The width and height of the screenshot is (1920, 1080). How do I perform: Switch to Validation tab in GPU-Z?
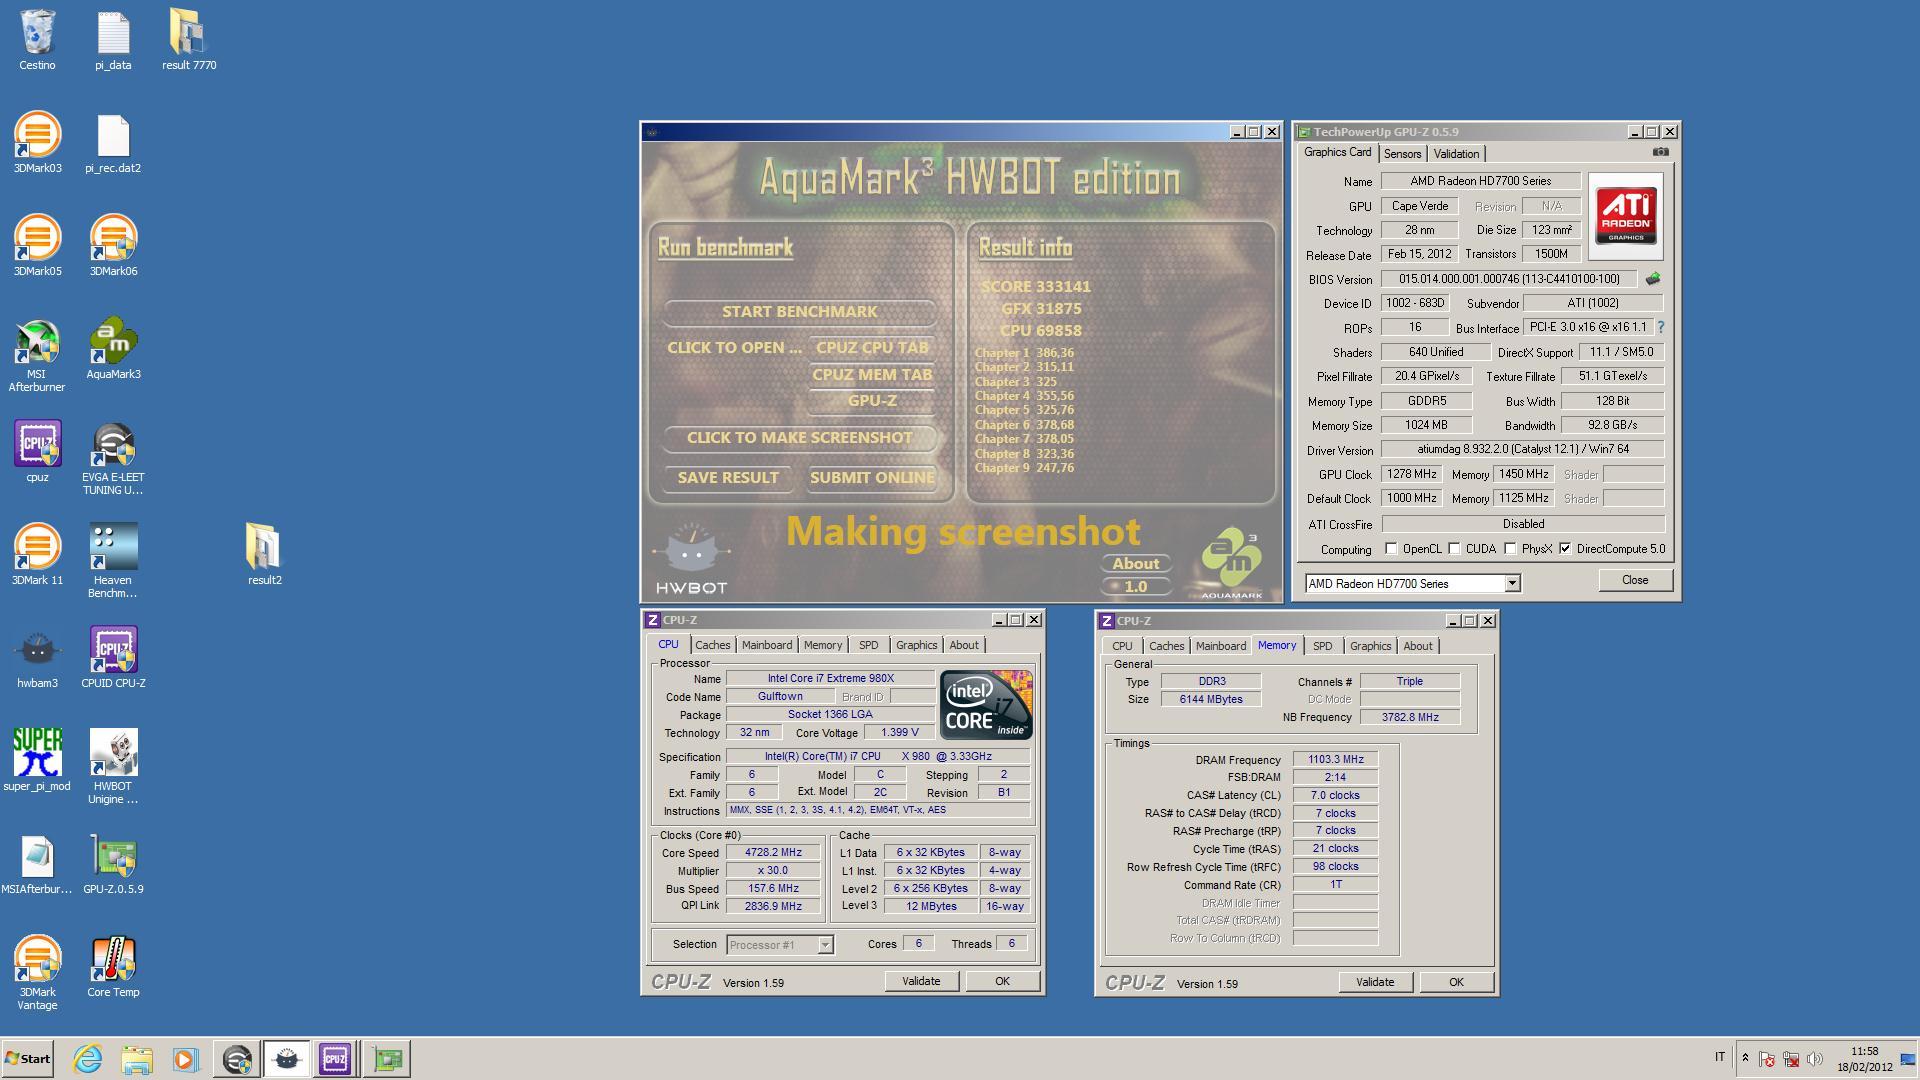[1455, 154]
